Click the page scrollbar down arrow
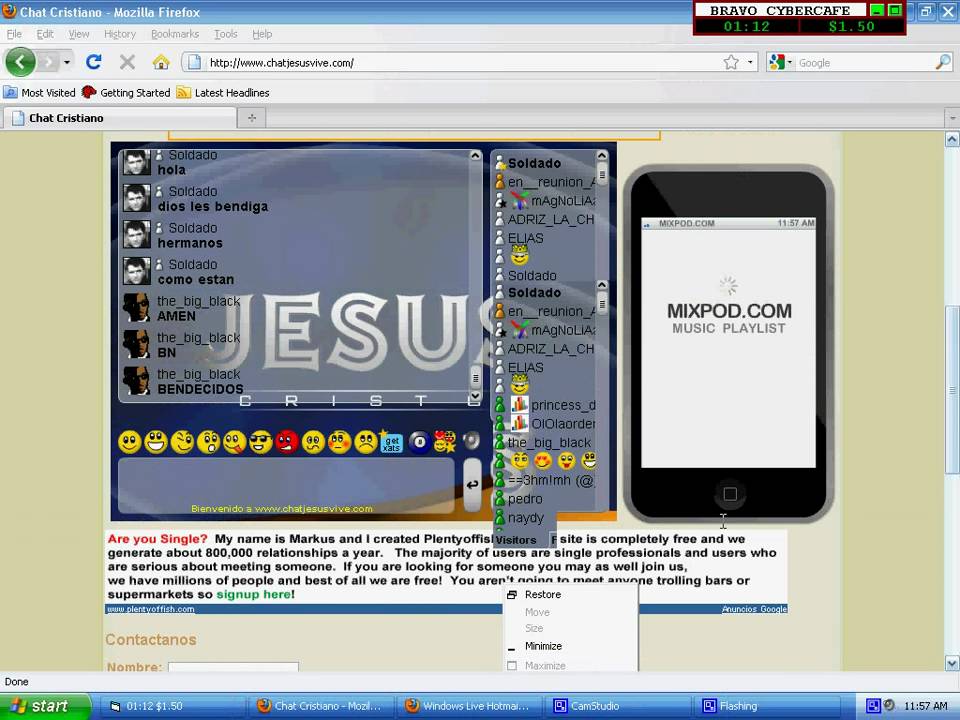Screen dimensions: 960x720 point(952,663)
